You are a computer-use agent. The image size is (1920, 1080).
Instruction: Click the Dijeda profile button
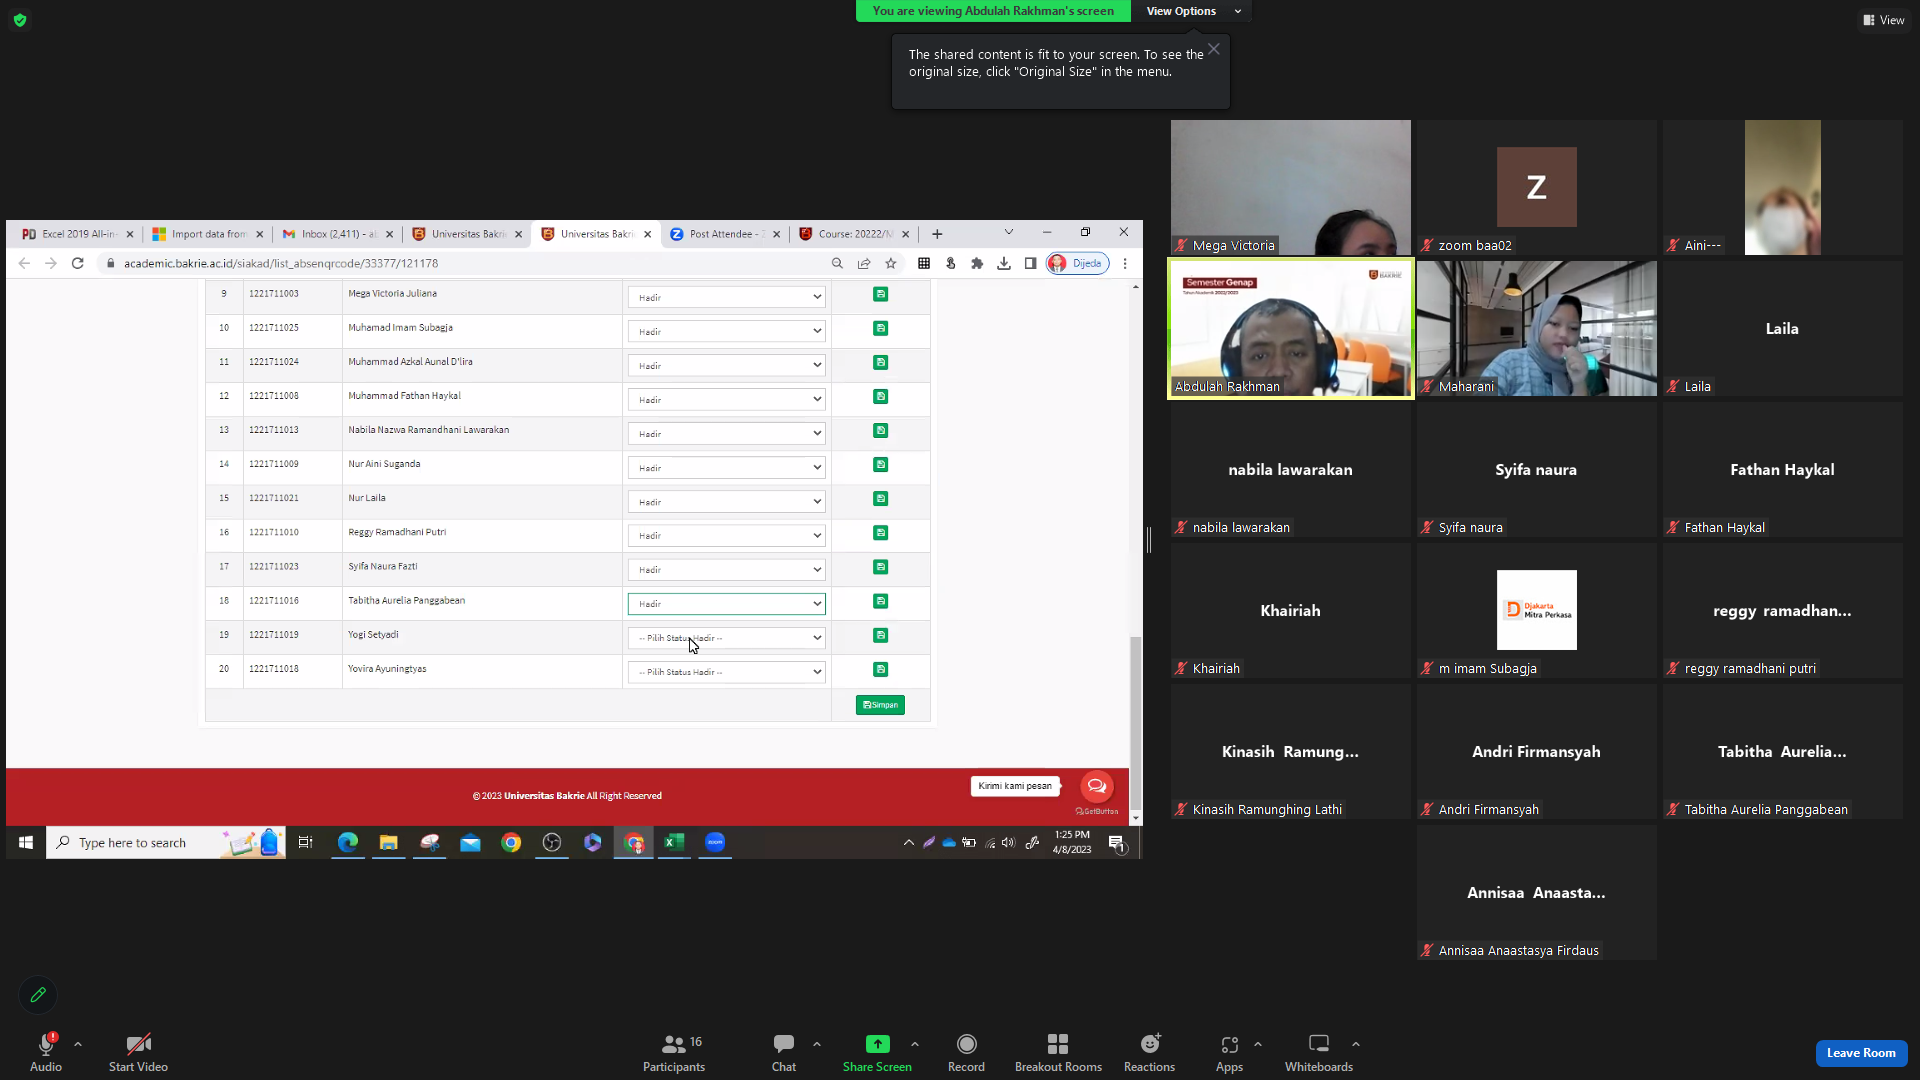tap(1077, 263)
